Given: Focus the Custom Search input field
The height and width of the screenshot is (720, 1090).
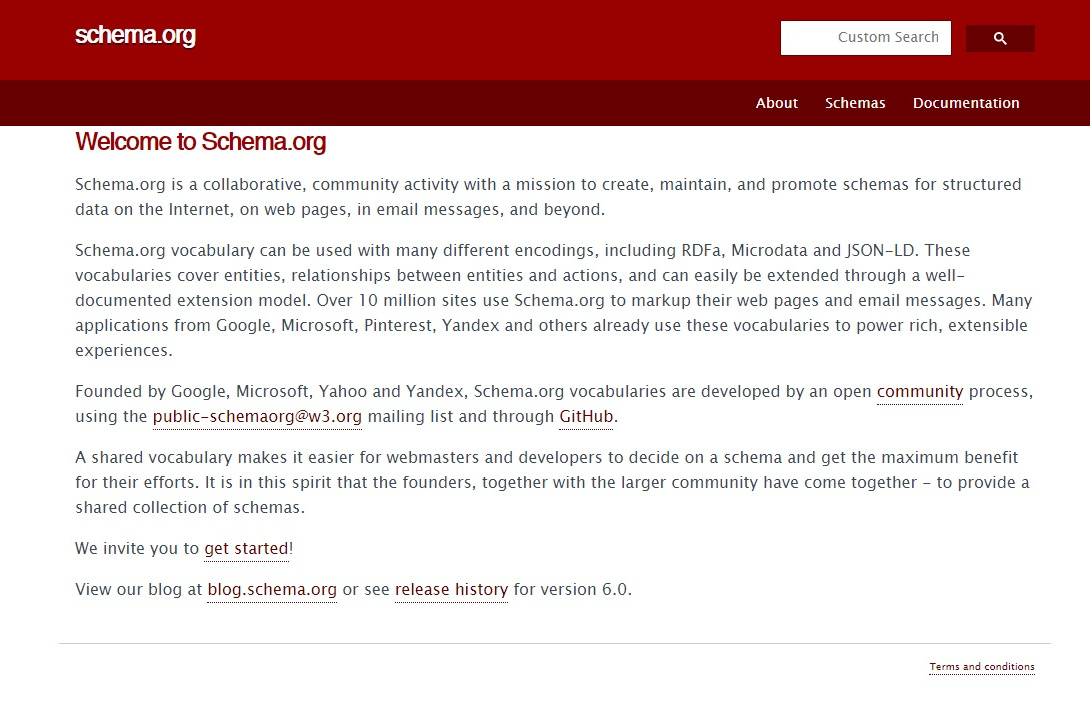Looking at the screenshot, I should (865, 38).
